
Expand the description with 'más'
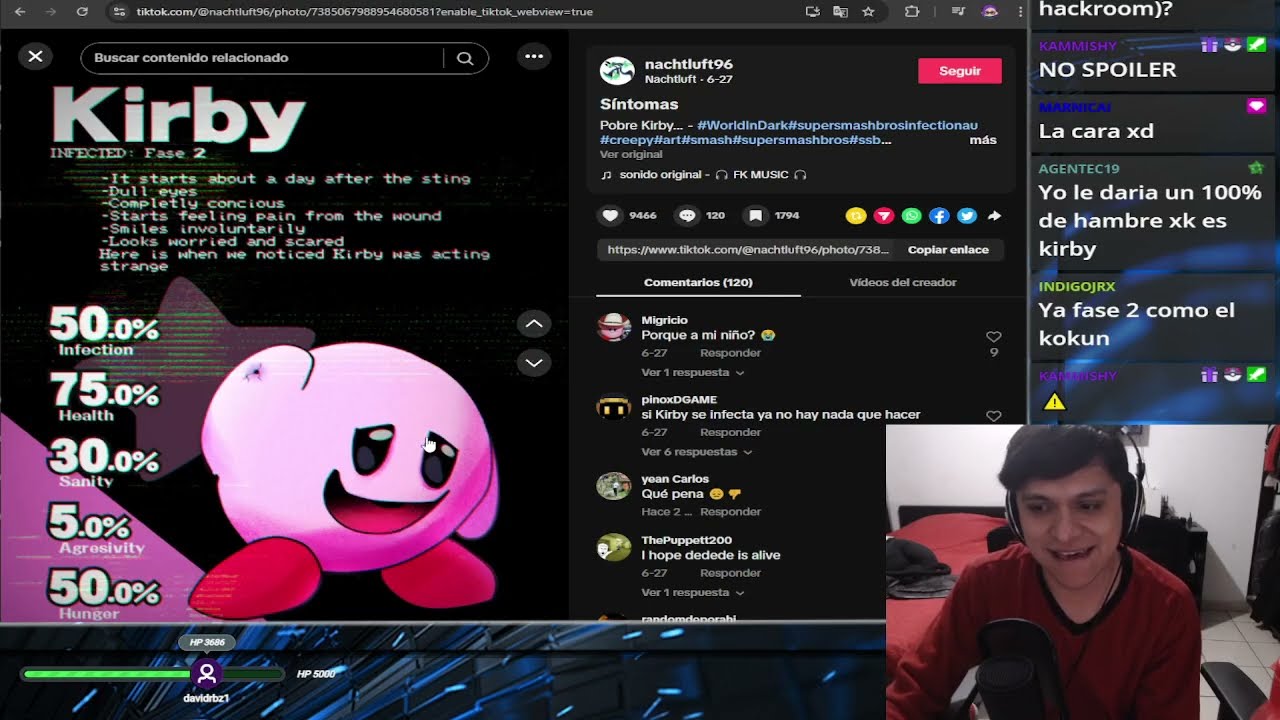click(x=983, y=140)
